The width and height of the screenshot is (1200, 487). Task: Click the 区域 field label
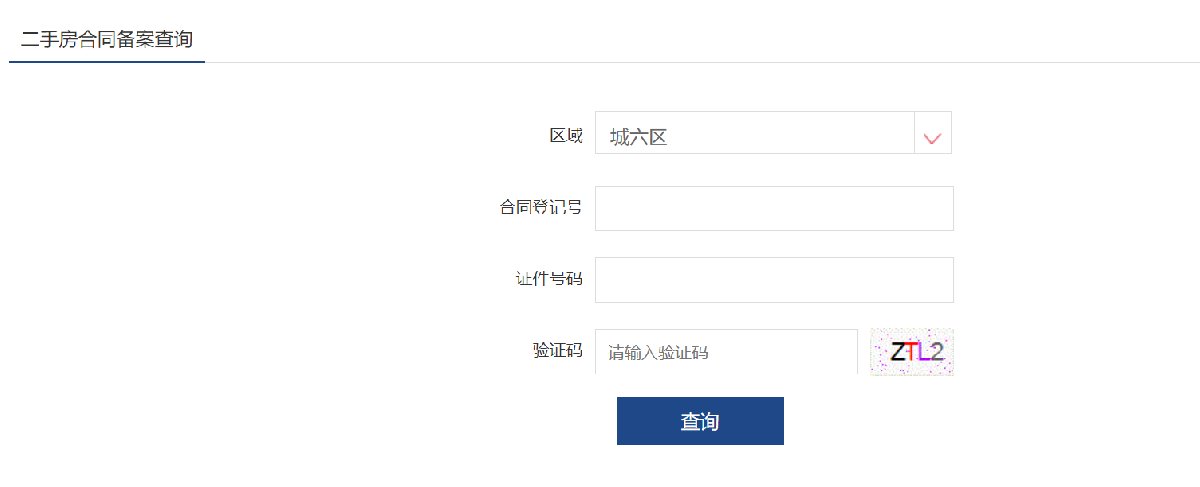(x=565, y=135)
